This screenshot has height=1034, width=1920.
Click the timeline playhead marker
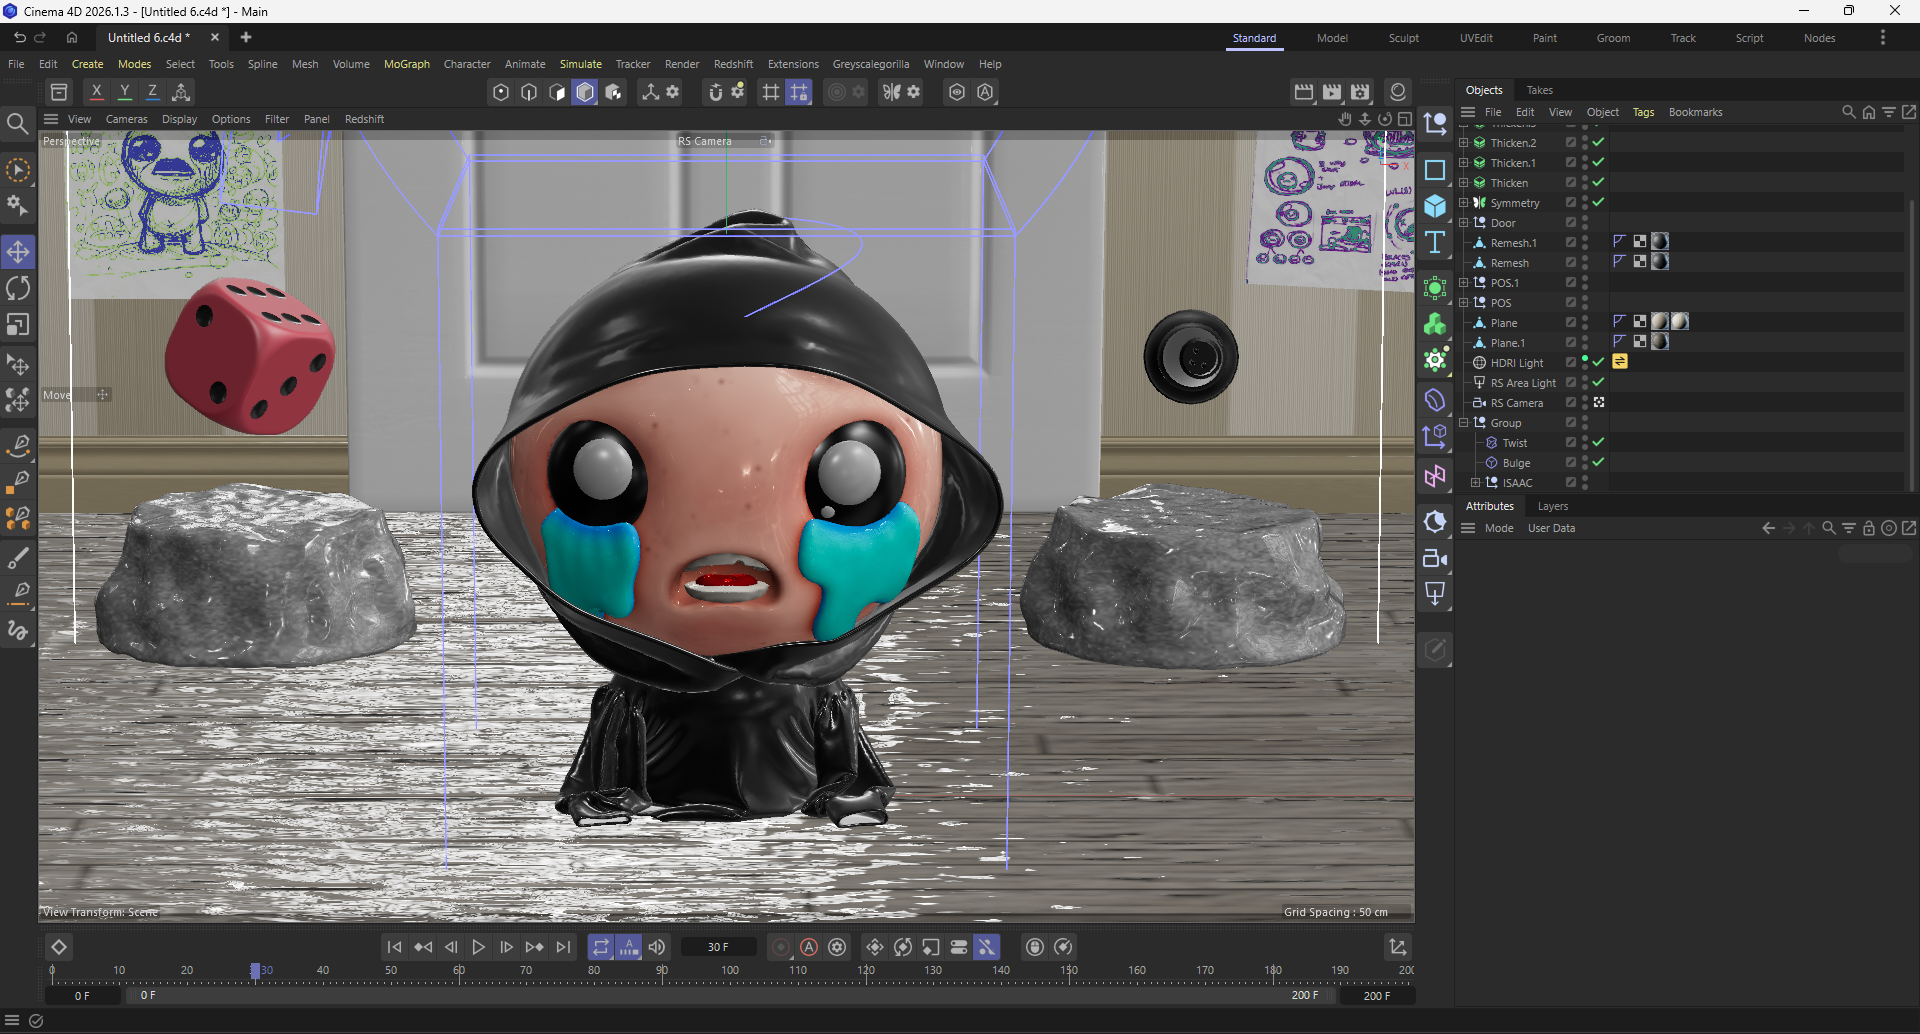coord(255,970)
